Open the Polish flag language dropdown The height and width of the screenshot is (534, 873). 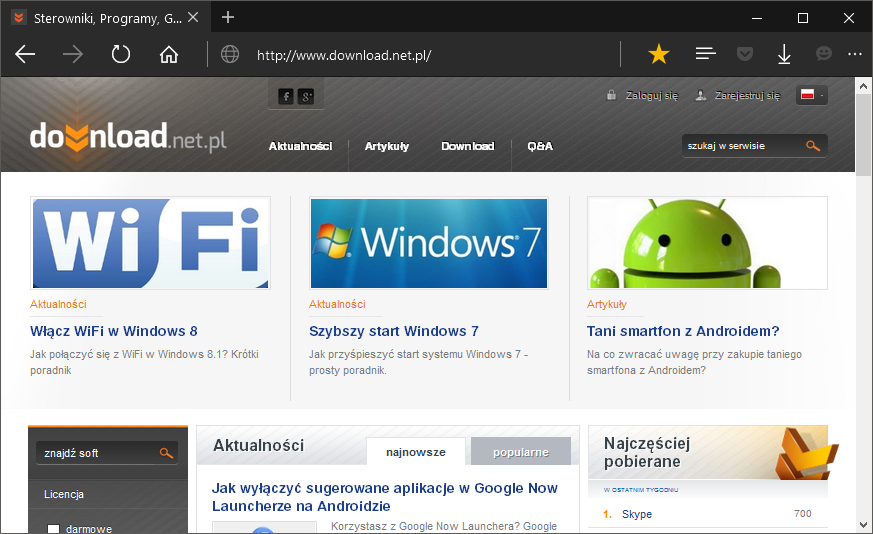click(x=812, y=95)
